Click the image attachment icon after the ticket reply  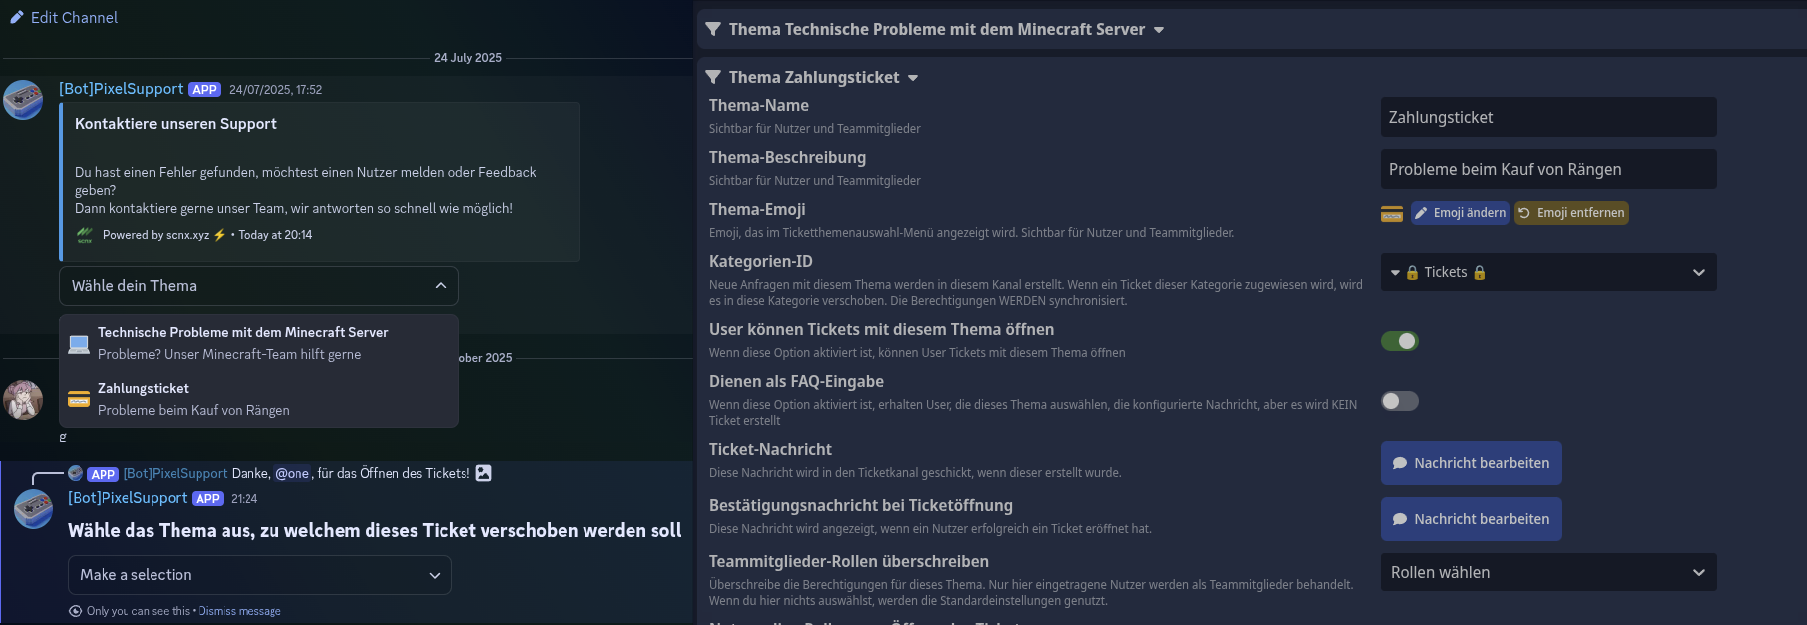[483, 473]
